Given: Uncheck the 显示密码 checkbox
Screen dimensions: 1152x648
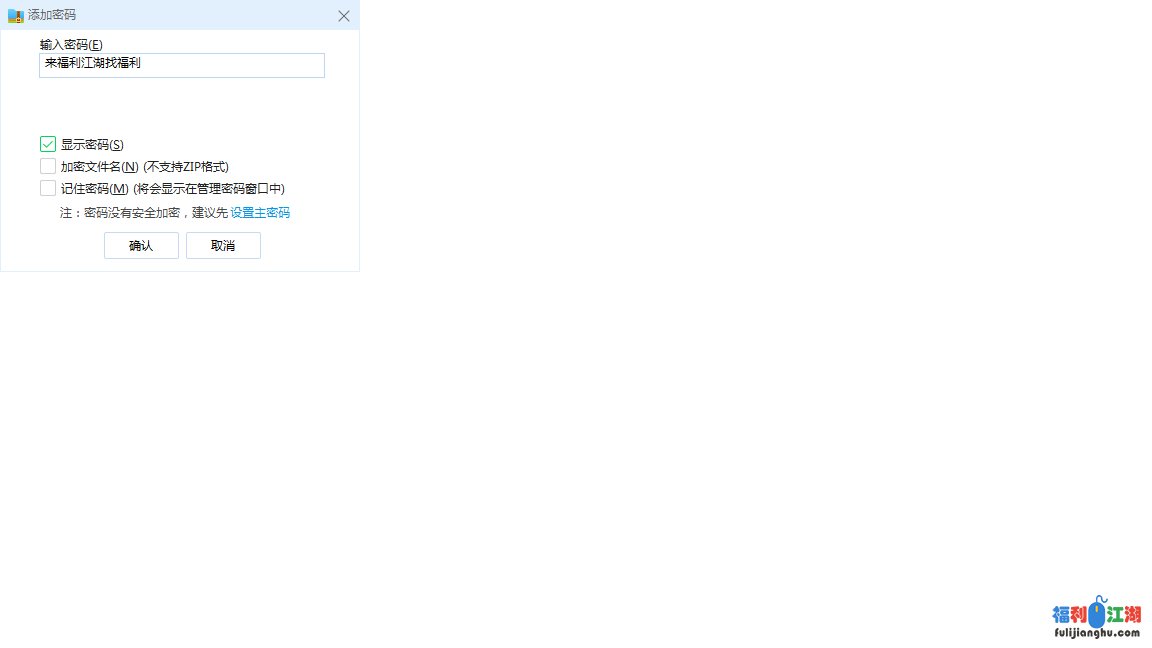Looking at the screenshot, I should [x=48, y=144].
